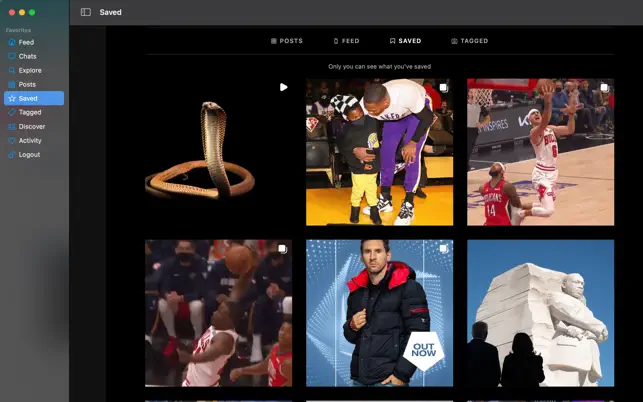643x402 pixels.
Task: Click the Favorites sidebar header
Action: coord(18,30)
